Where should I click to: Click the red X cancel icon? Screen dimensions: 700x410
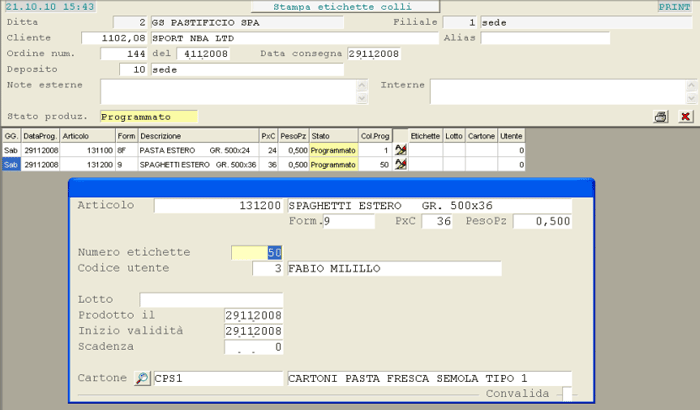point(685,117)
